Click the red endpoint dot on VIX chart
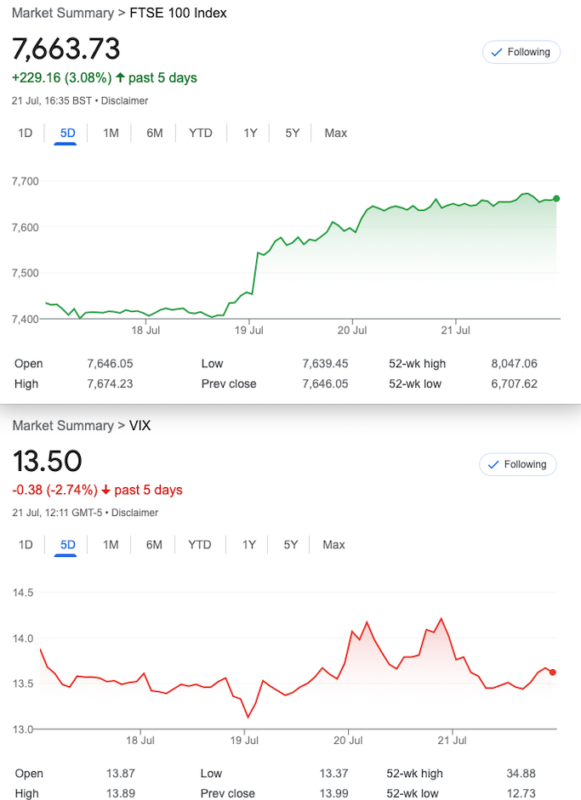 552,672
